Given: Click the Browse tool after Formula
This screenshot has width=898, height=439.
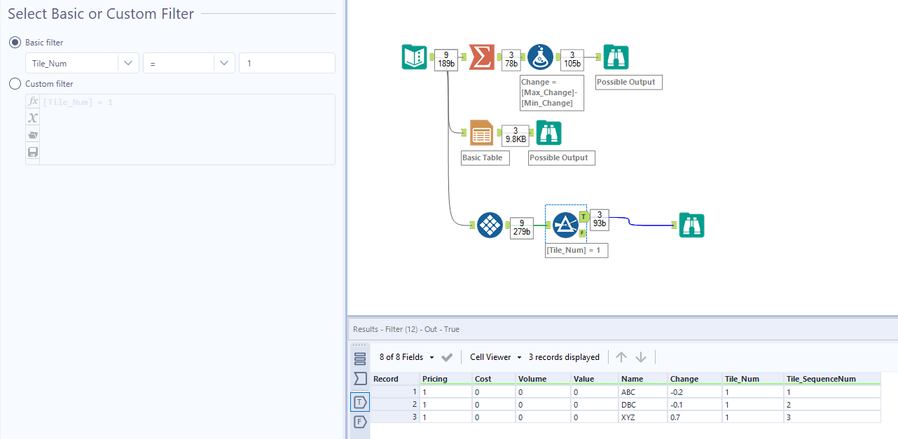Looking at the screenshot, I should click(x=616, y=57).
